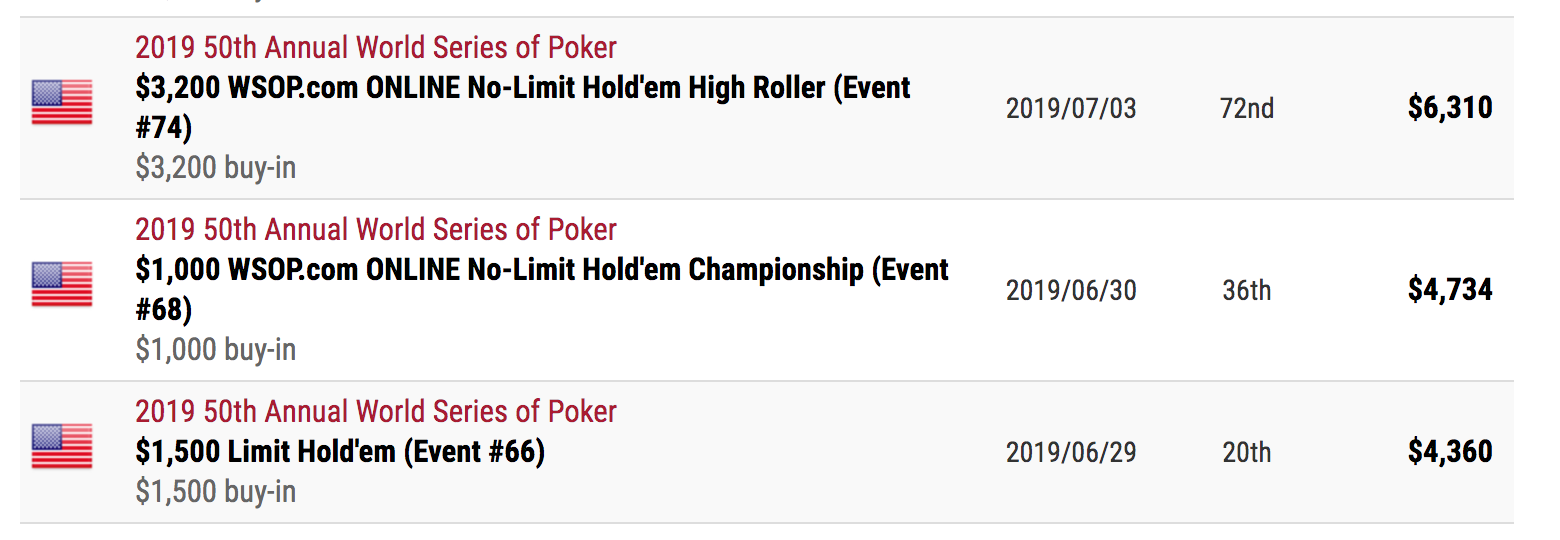The width and height of the screenshot is (1560, 540).
Task: Click the 72nd place result
Action: point(1247,108)
